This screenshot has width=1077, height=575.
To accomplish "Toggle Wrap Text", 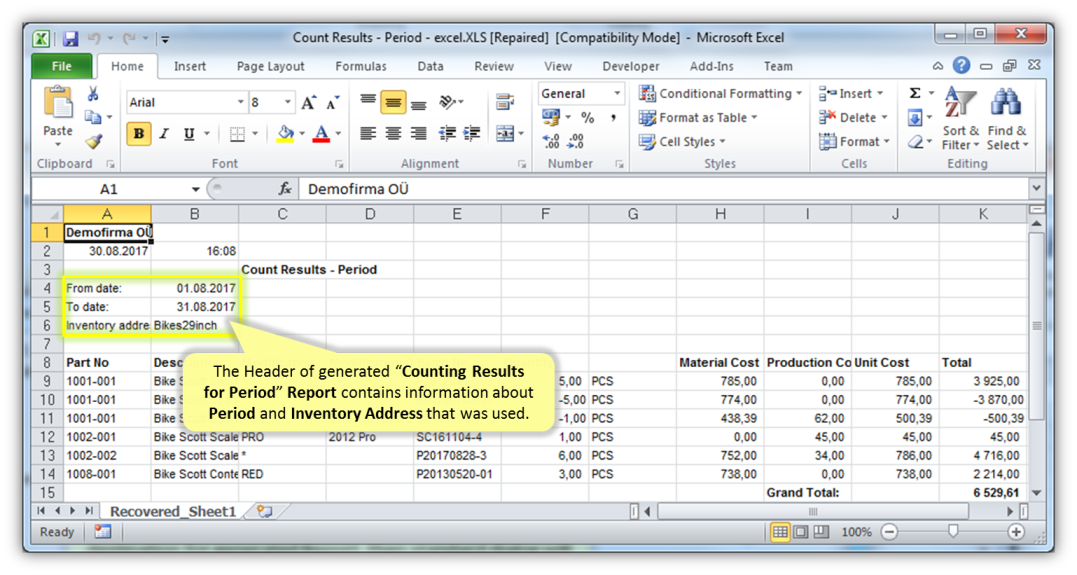I will point(505,102).
